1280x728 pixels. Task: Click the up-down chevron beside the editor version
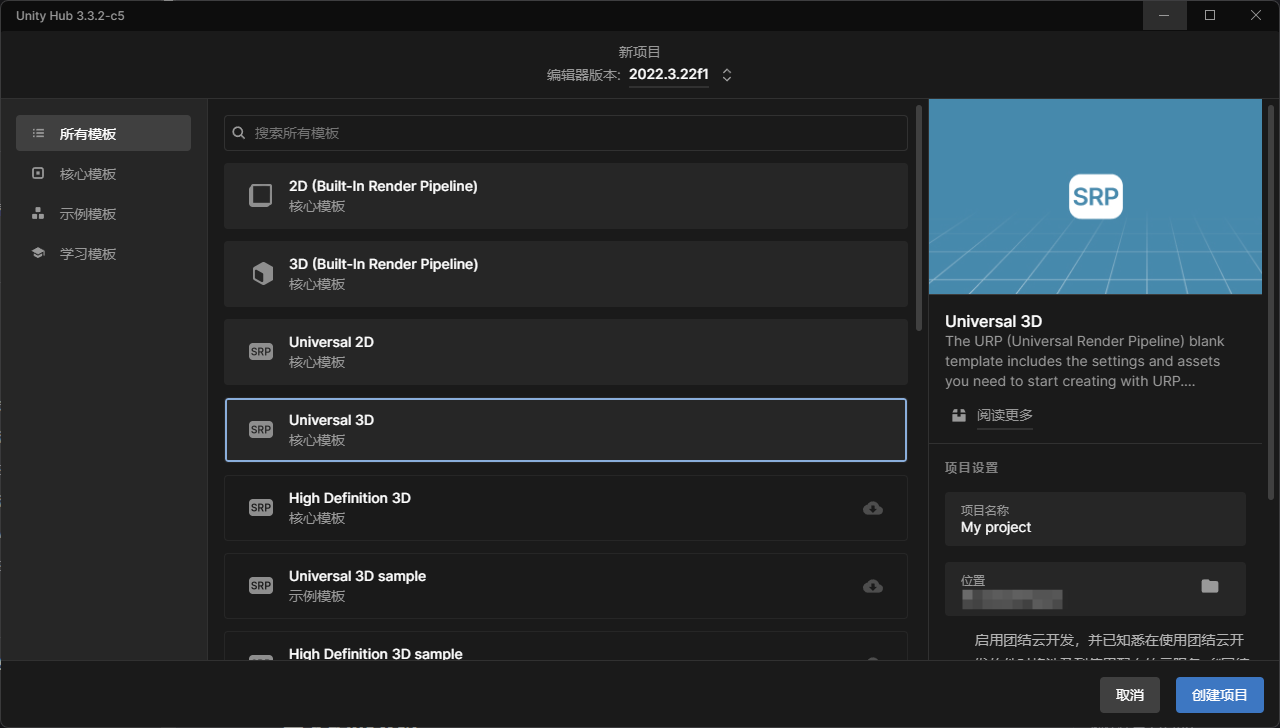[x=727, y=75]
